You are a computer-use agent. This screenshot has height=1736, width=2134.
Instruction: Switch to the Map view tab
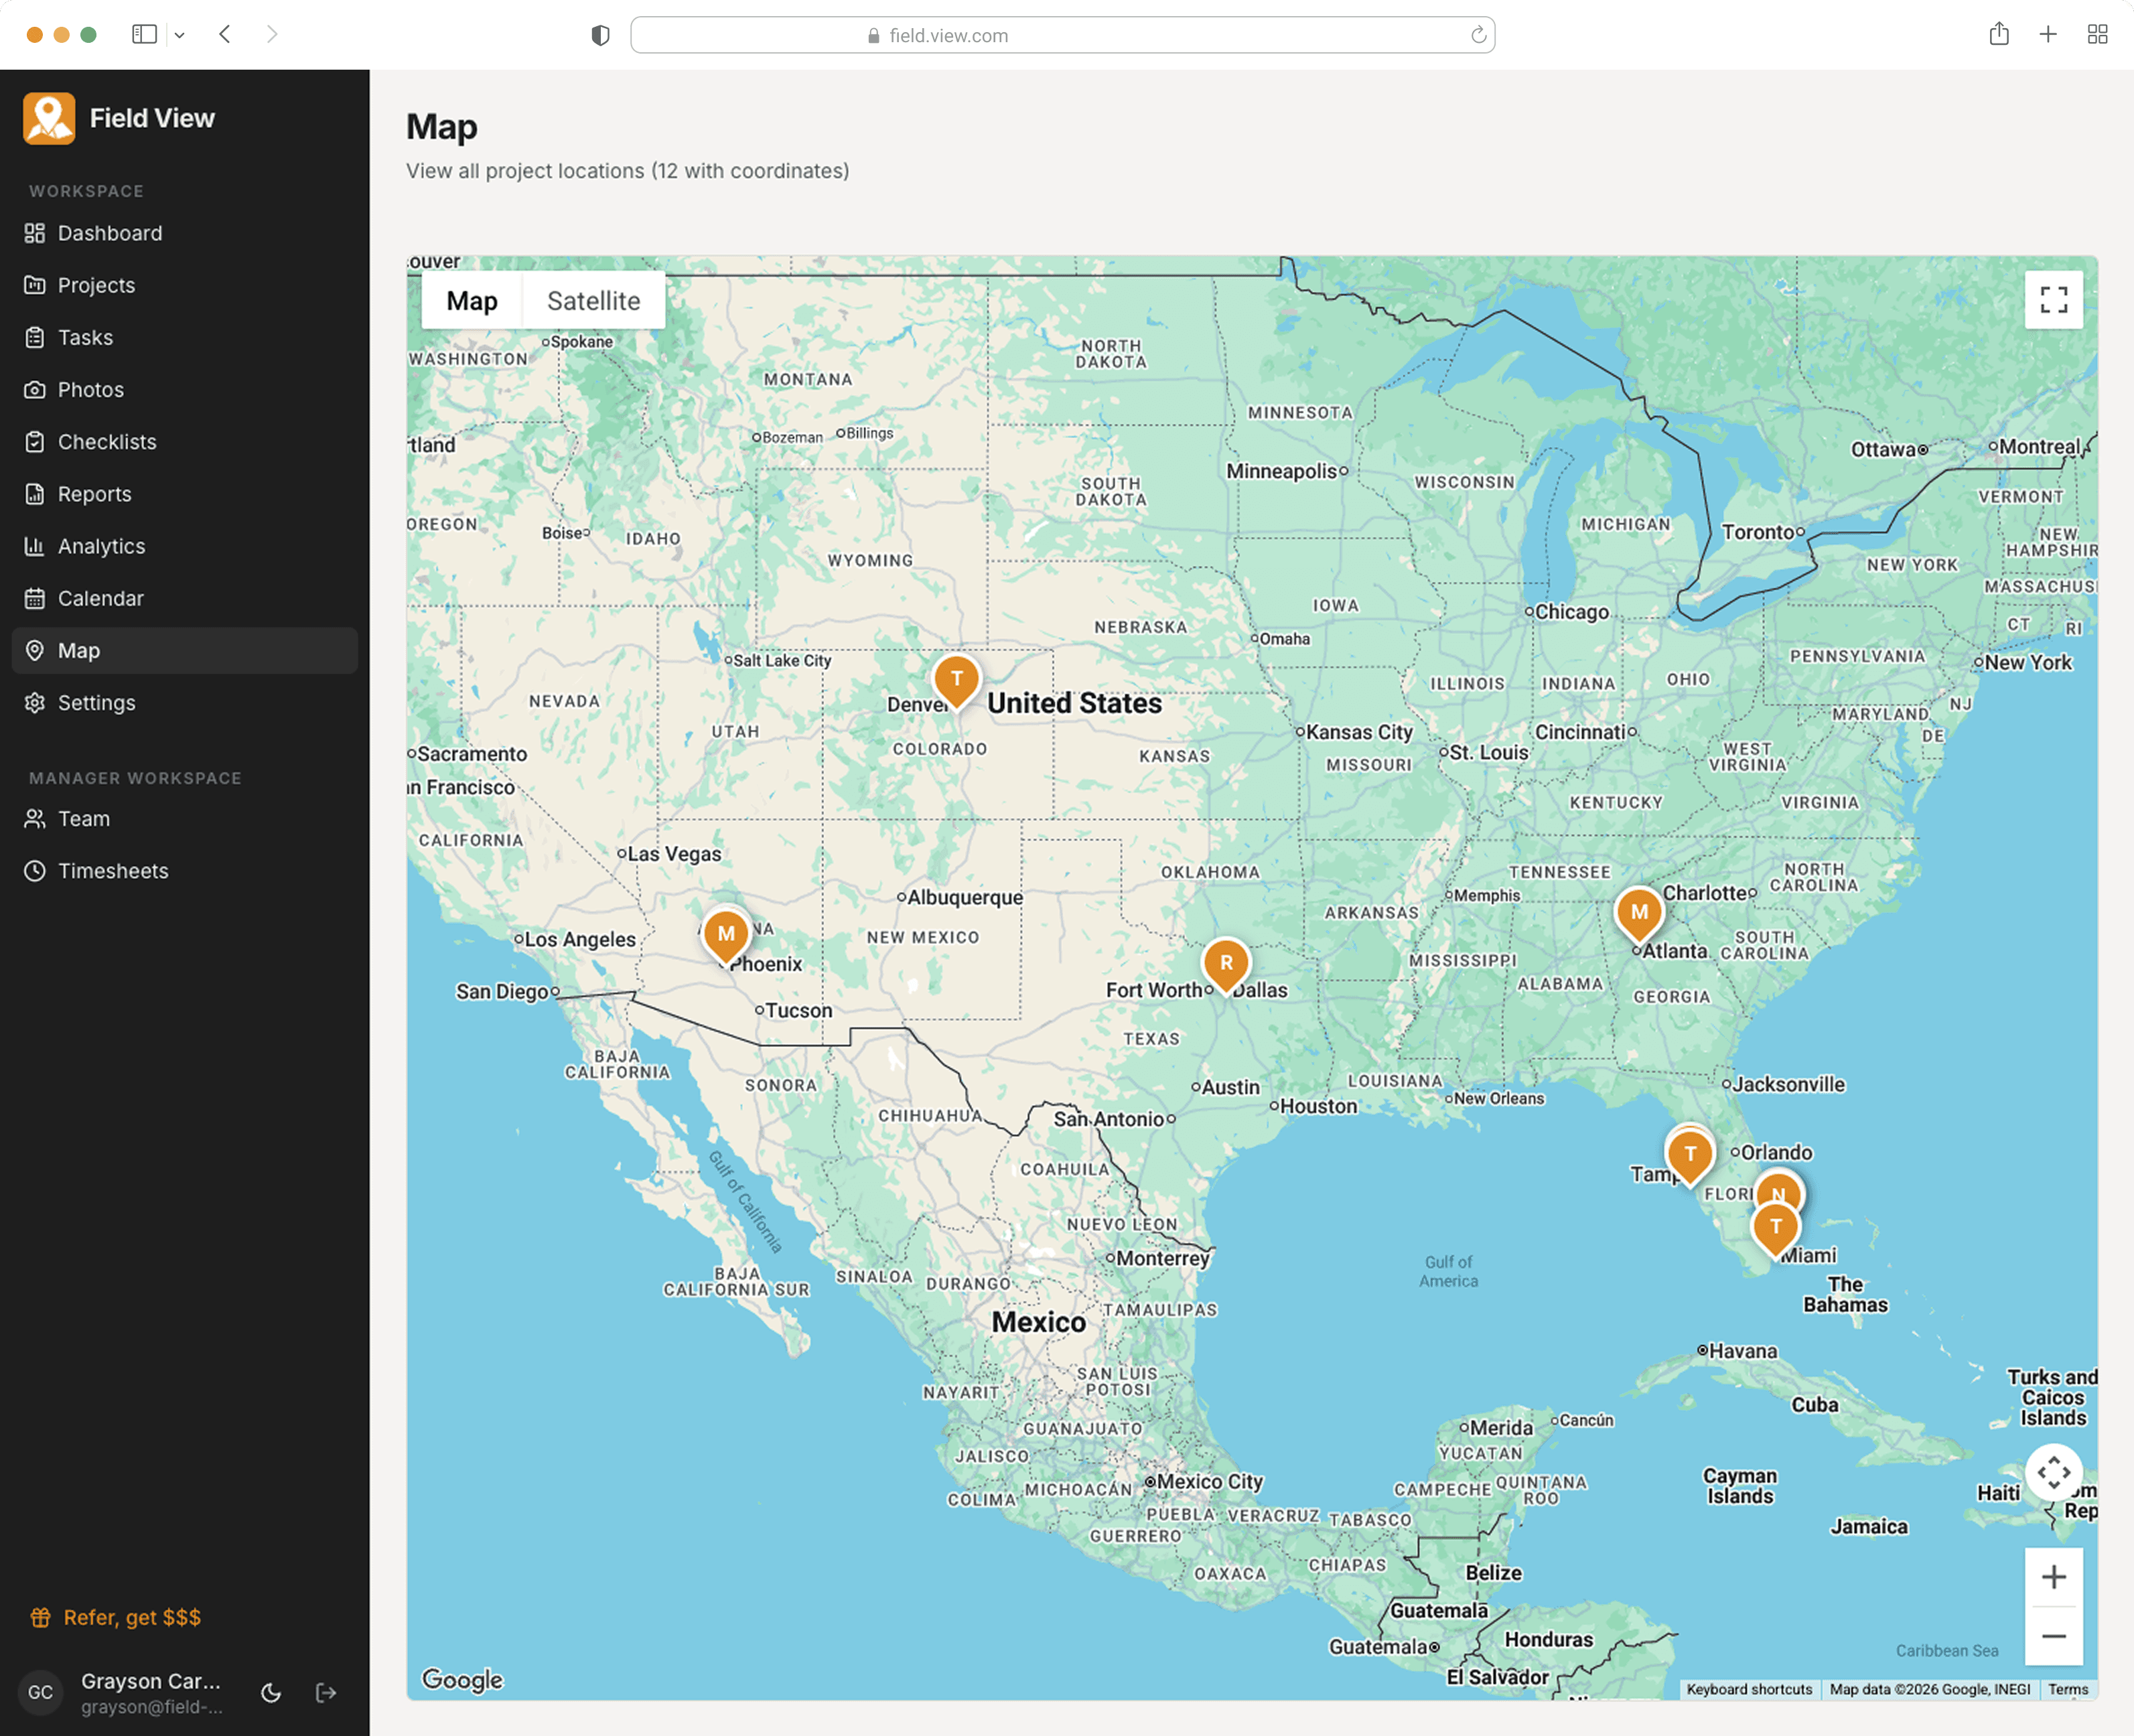pyautogui.click(x=472, y=300)
